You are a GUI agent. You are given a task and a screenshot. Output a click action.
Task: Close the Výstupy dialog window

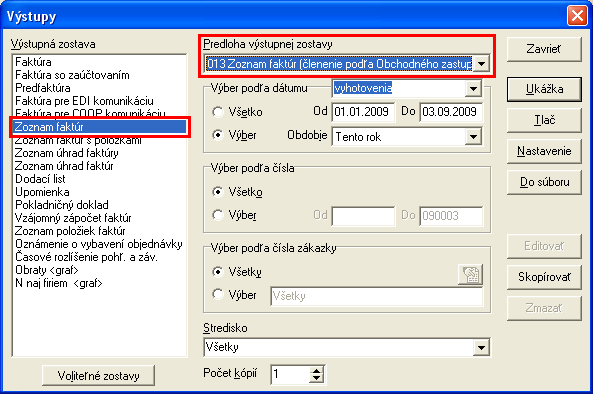coord(577,16)
